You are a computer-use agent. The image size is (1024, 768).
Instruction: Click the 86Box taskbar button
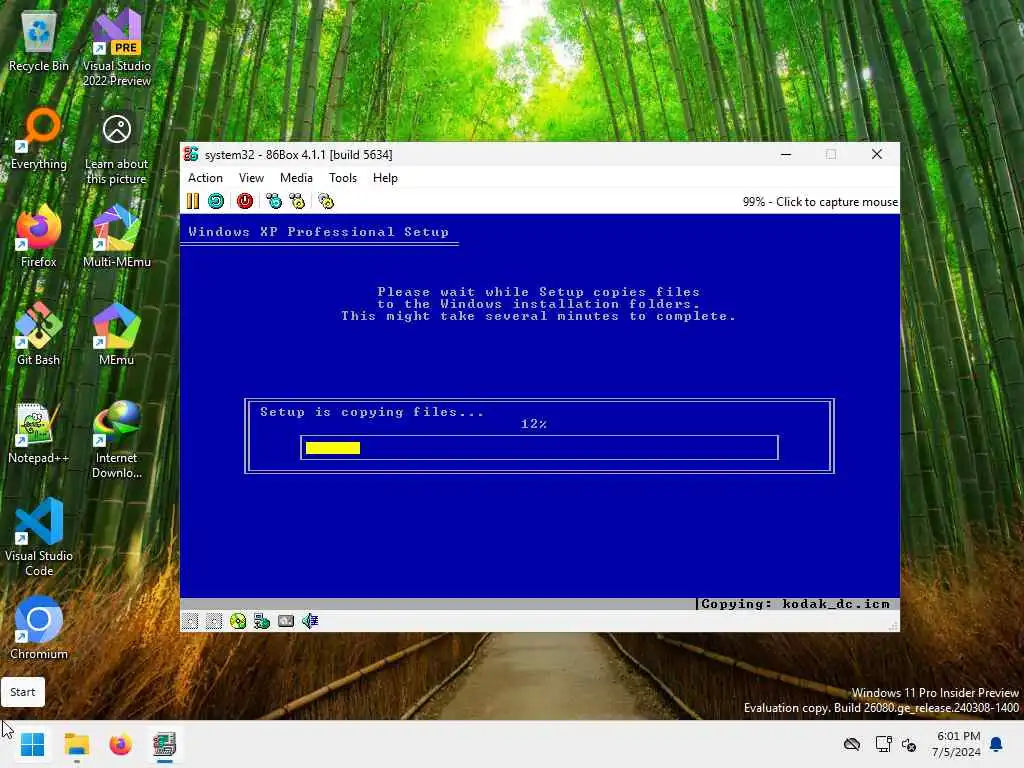[165, 744]
